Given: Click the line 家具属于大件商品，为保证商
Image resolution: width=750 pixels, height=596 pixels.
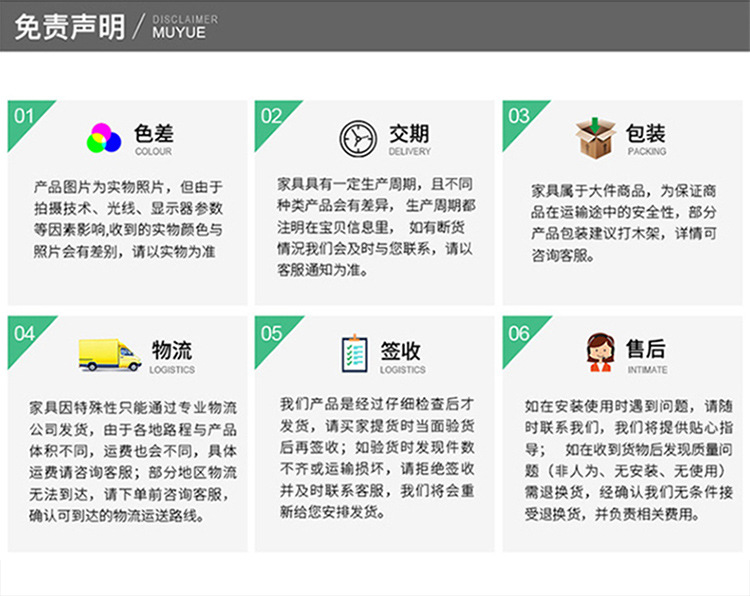Looking at the screenshot, I should pos(624,190).
